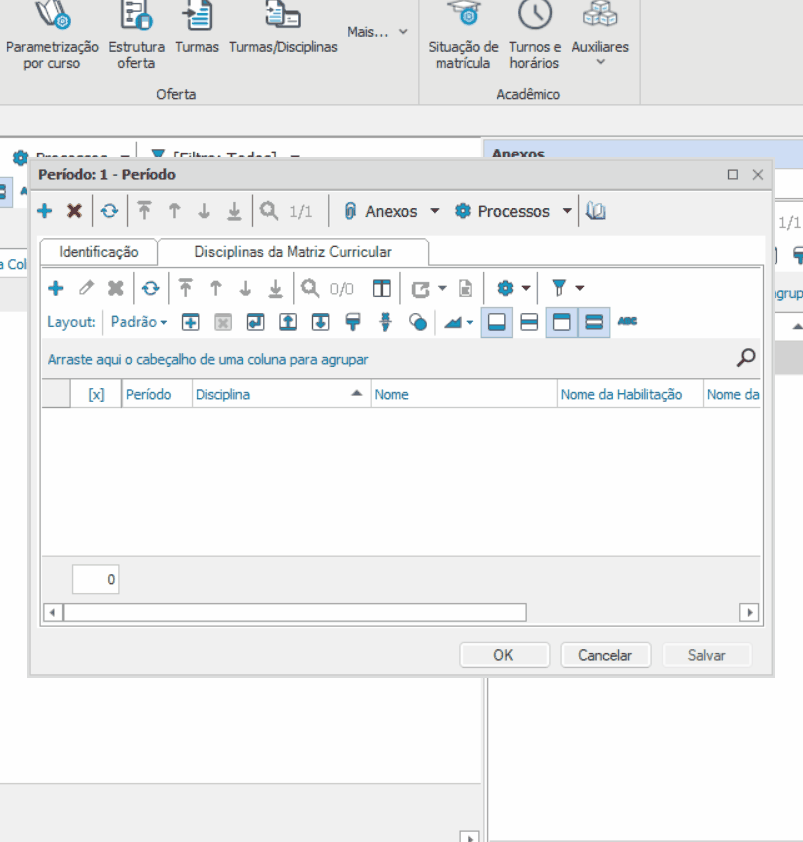Go to last row in disciplines grid
The image size is (803, 842).
276,288
